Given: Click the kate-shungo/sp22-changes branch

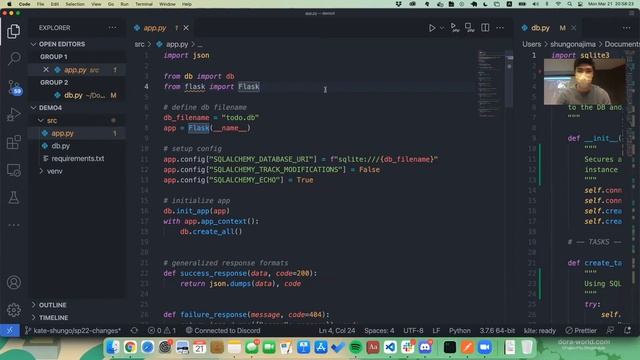Looking at the screenshot, I should point(73,330).
